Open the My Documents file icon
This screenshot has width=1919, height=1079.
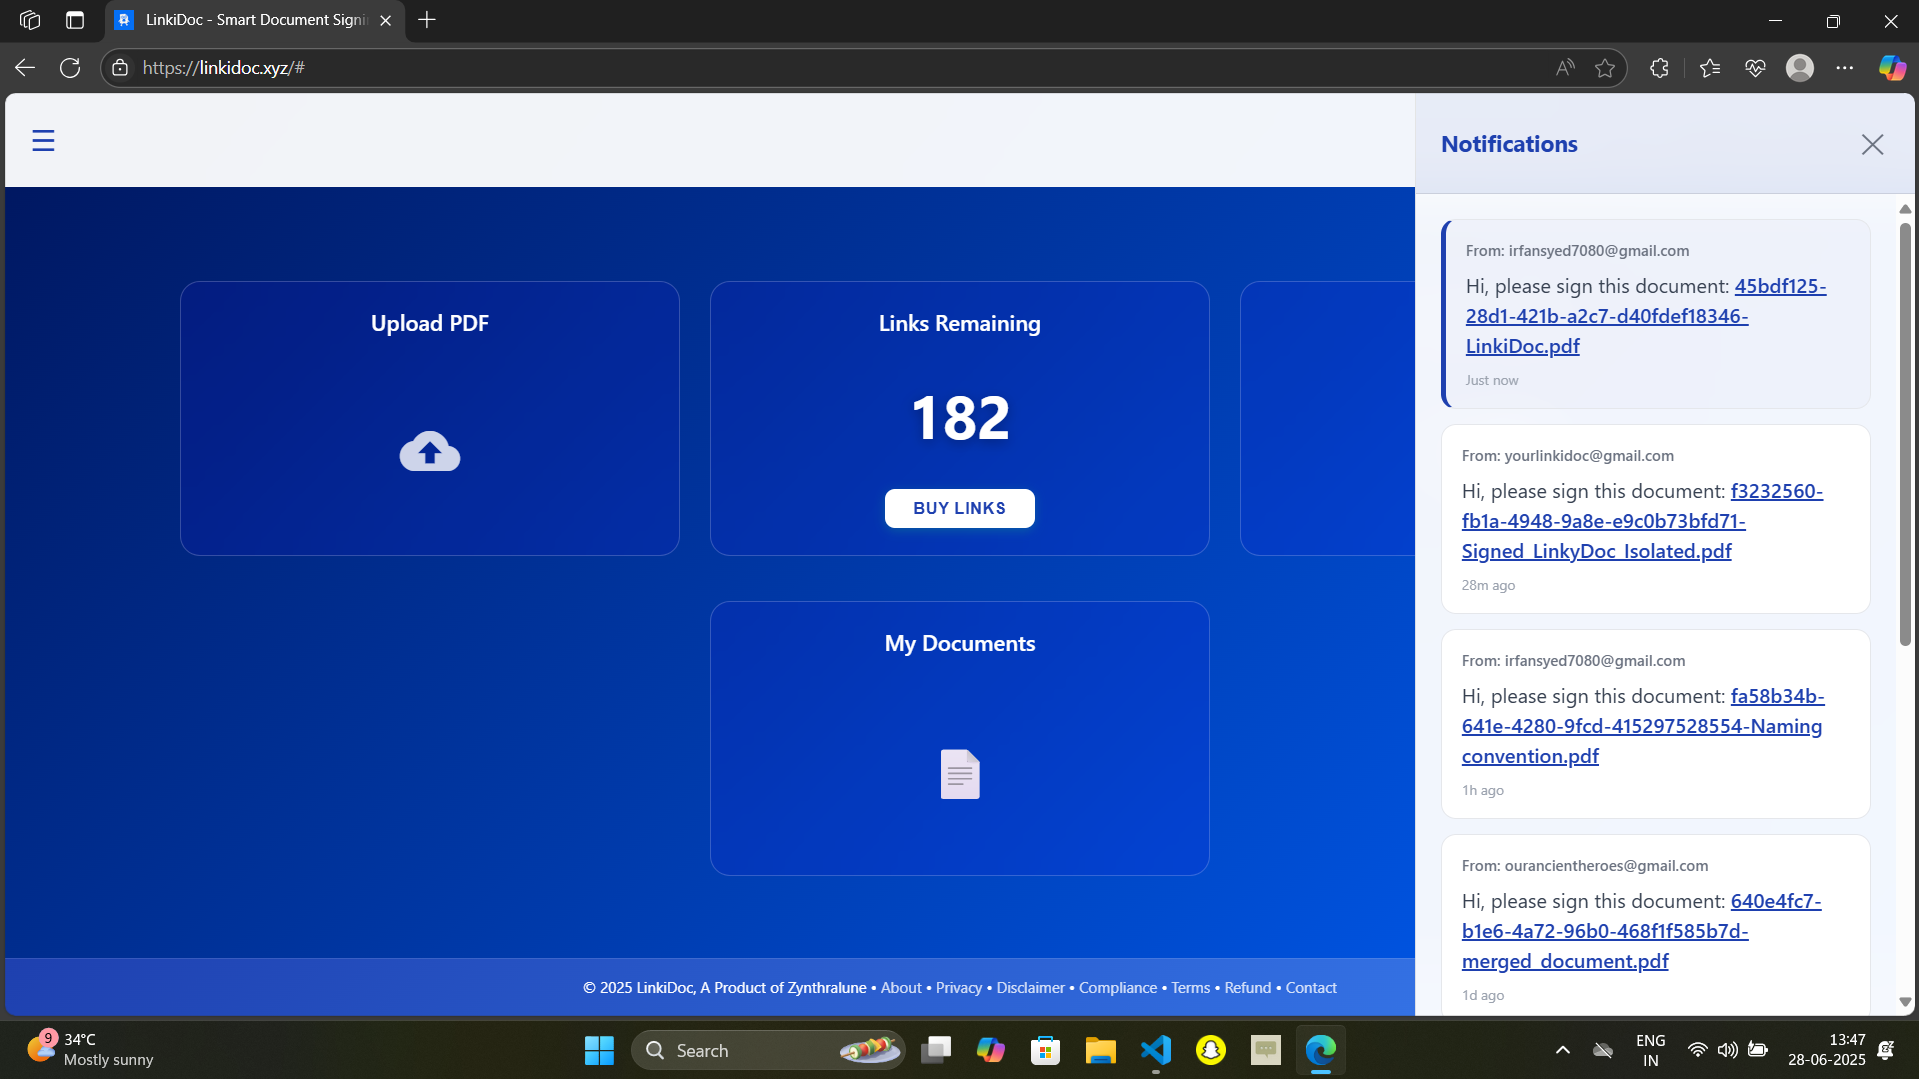pos(960,774)
